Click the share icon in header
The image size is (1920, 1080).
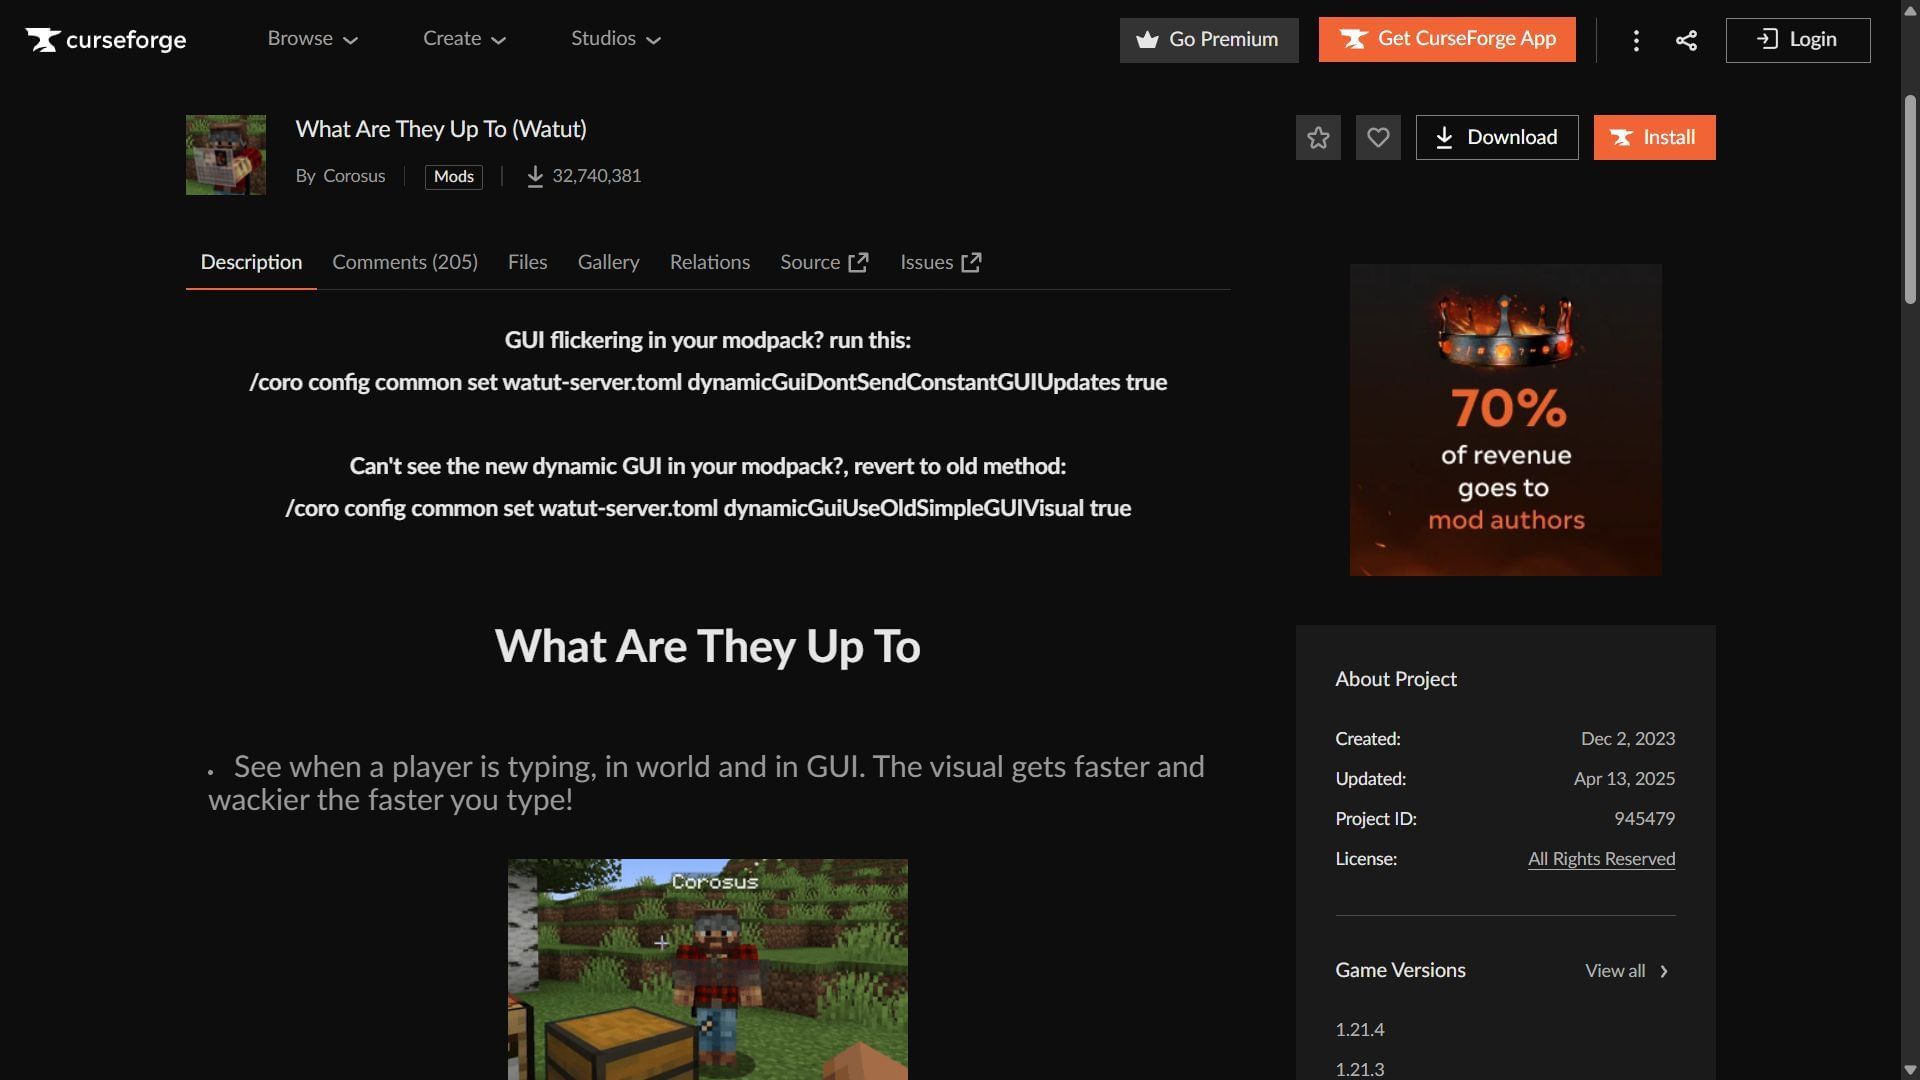click(1686, 40)
